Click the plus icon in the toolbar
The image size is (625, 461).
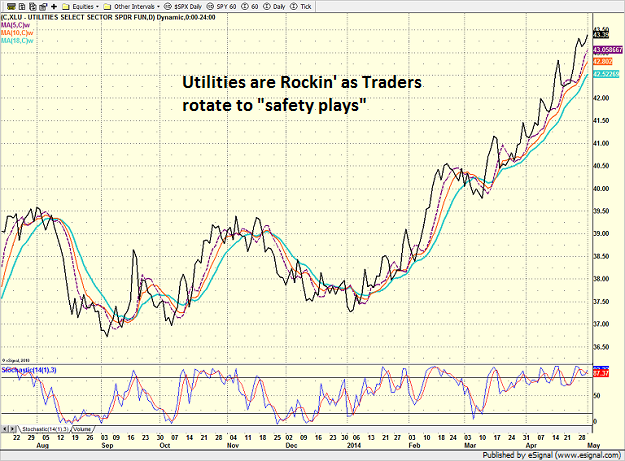click(54, 6)
